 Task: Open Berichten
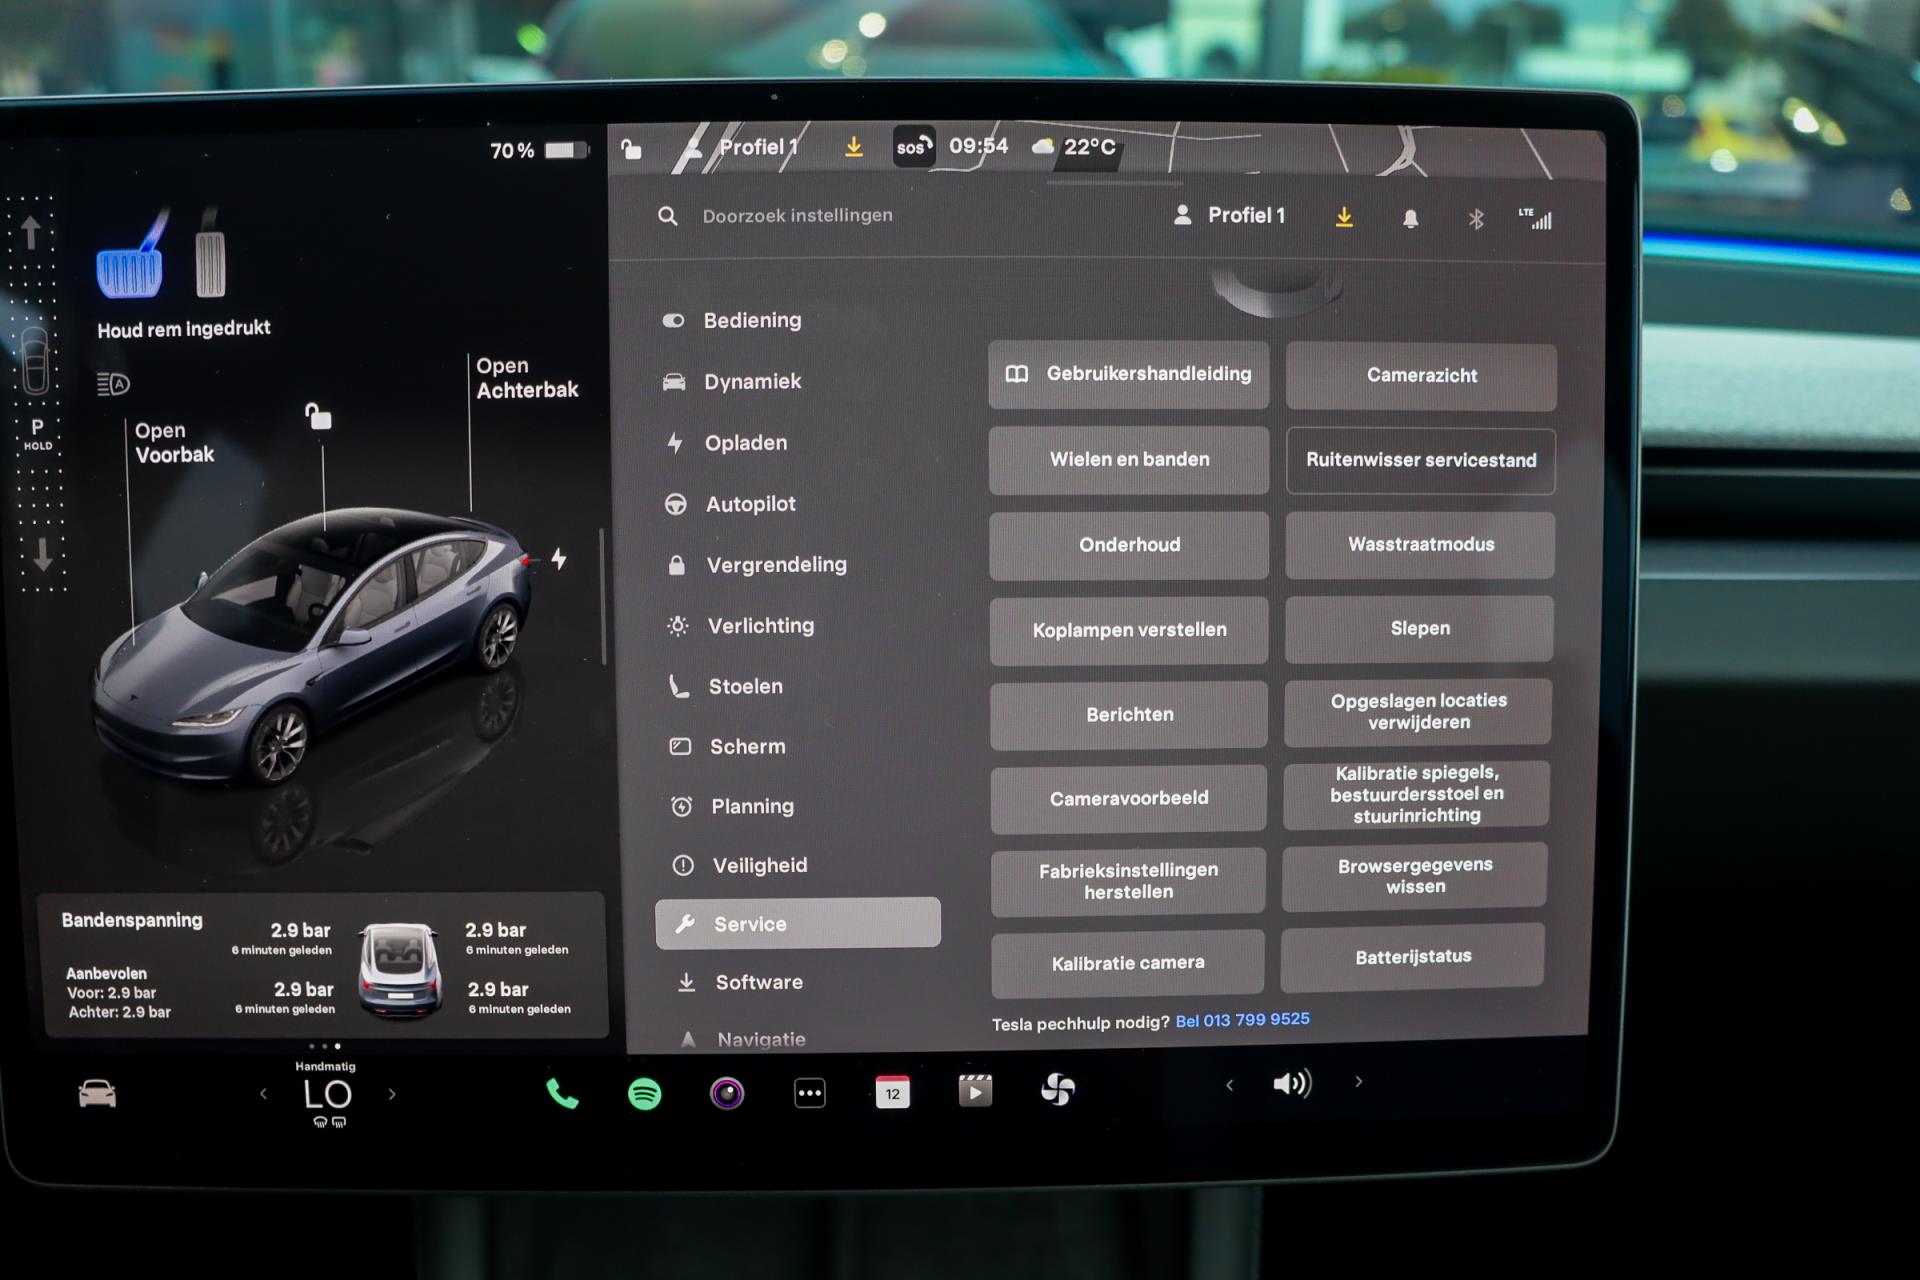1129,715
